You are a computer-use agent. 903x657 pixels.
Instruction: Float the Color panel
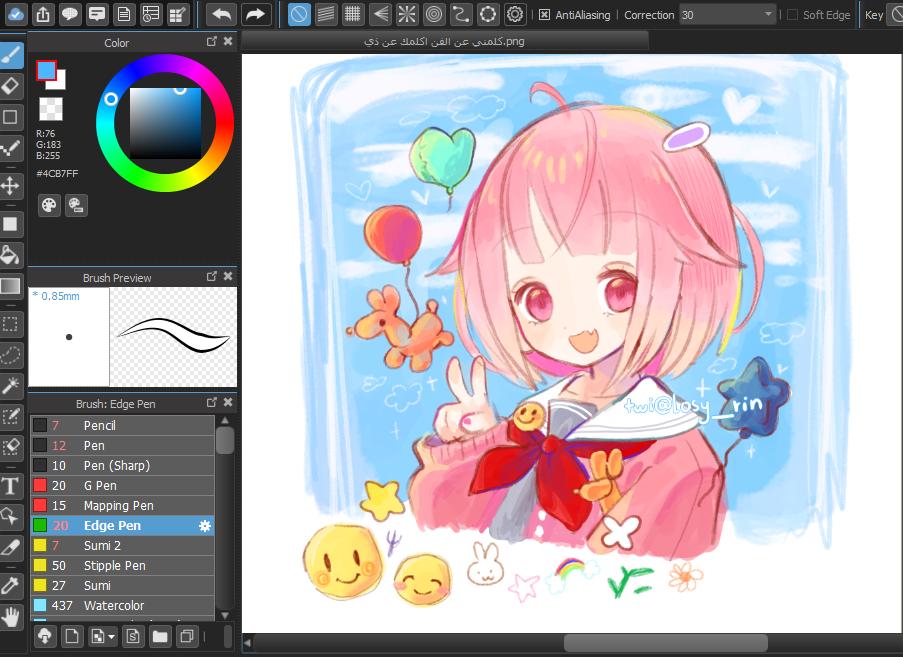(x=212, y=41)
